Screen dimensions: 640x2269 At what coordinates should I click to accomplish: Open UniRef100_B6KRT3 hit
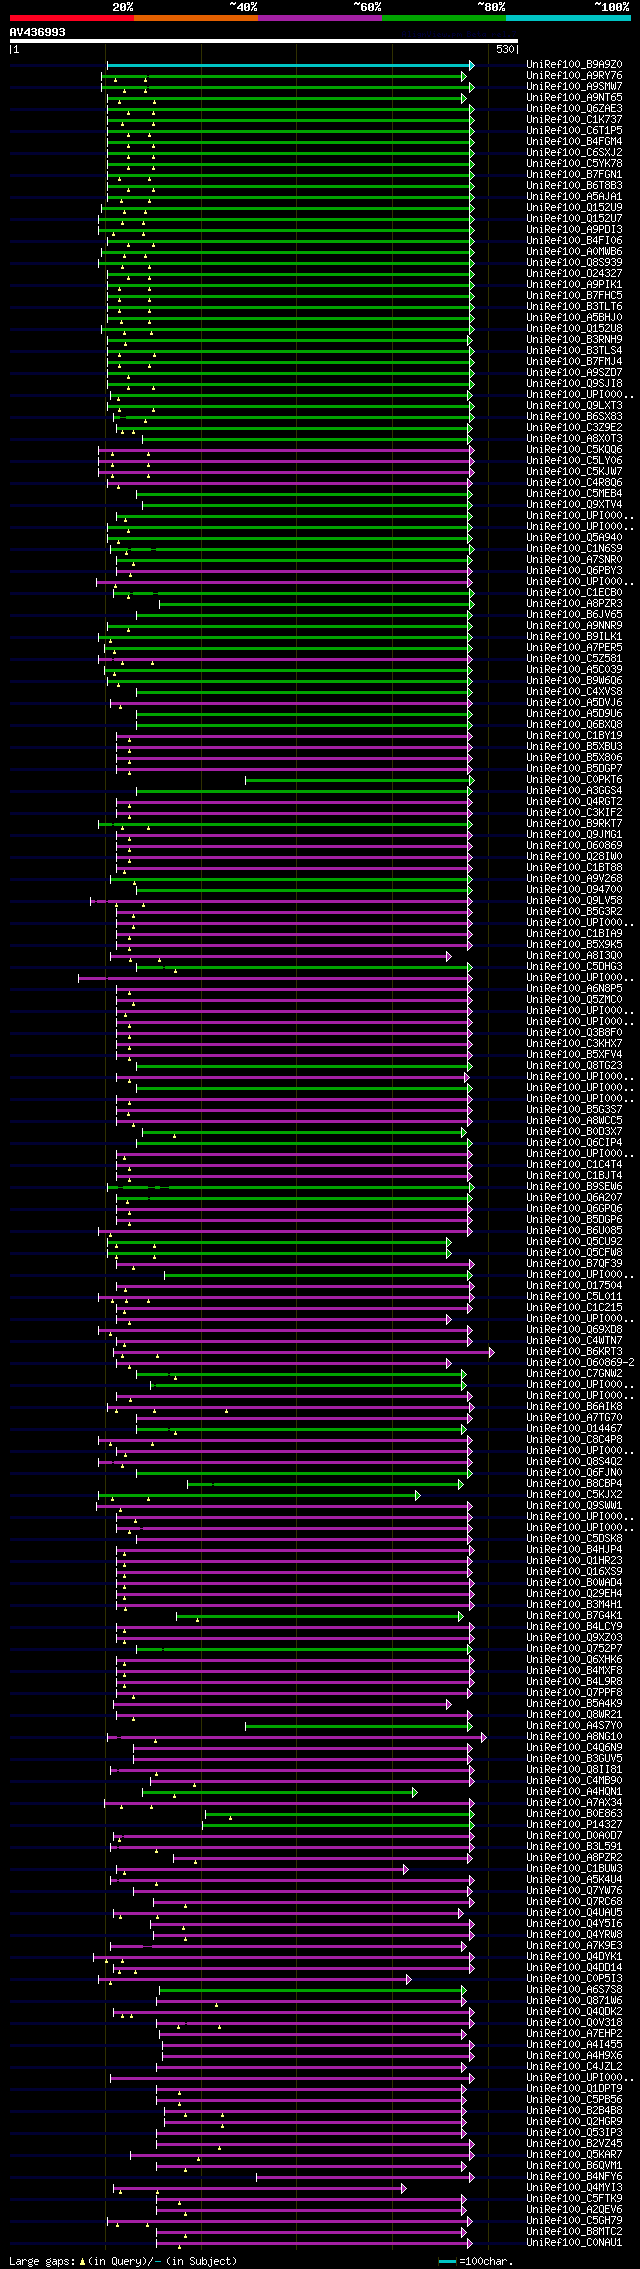point(574,1352)
